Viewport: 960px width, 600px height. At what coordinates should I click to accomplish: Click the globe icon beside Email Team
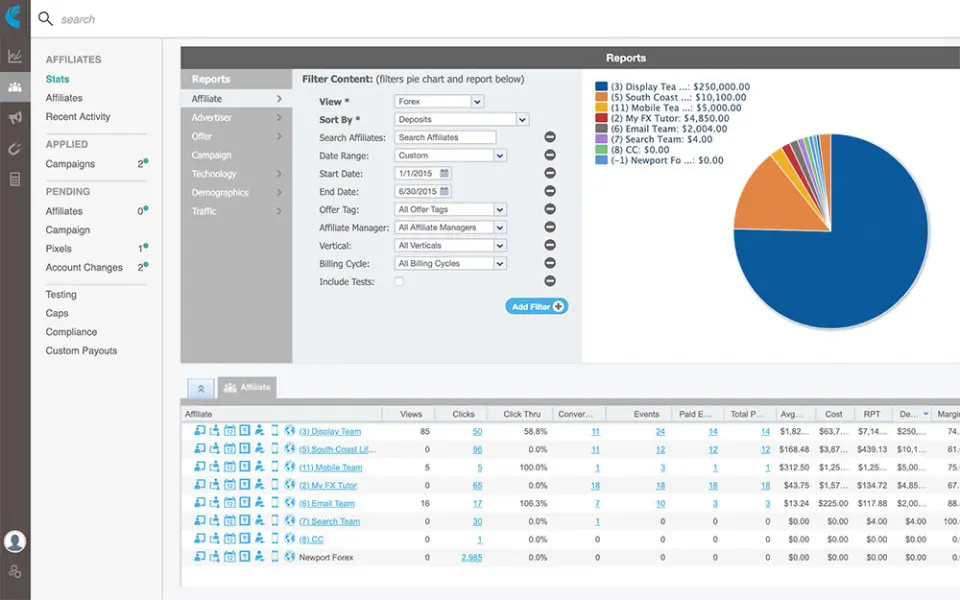[x=289, y=502]
